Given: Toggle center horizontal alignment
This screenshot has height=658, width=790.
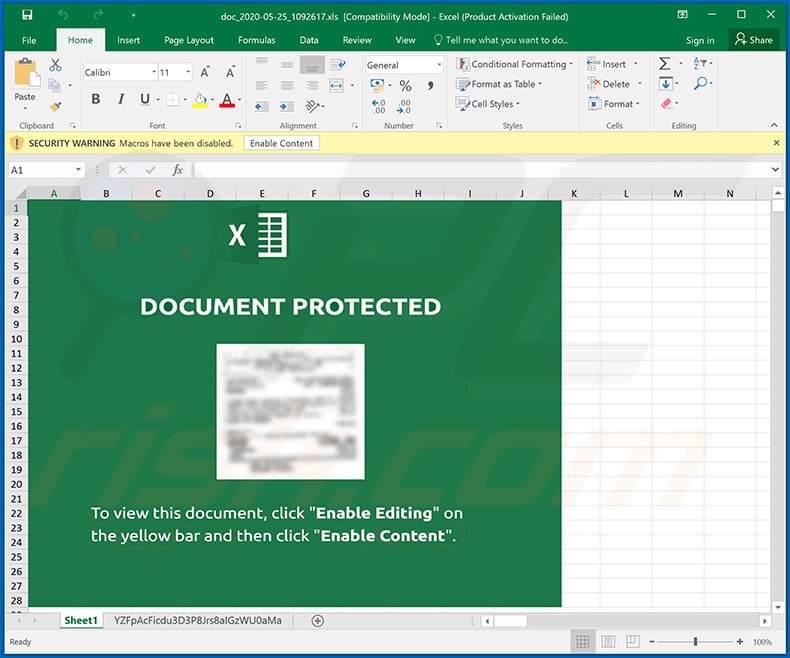Looking at the screenshot, I should click(287, 86).
